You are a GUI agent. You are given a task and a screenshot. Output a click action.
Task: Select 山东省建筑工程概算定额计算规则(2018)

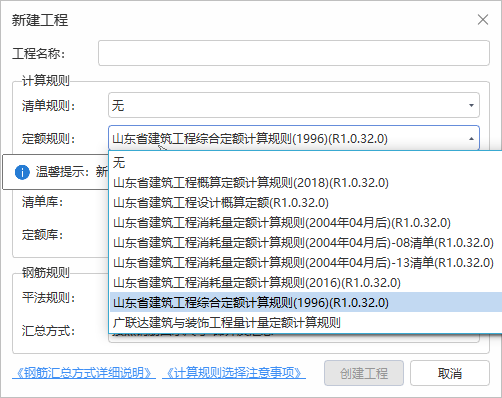pyautogui.click(x=306, y=183)
